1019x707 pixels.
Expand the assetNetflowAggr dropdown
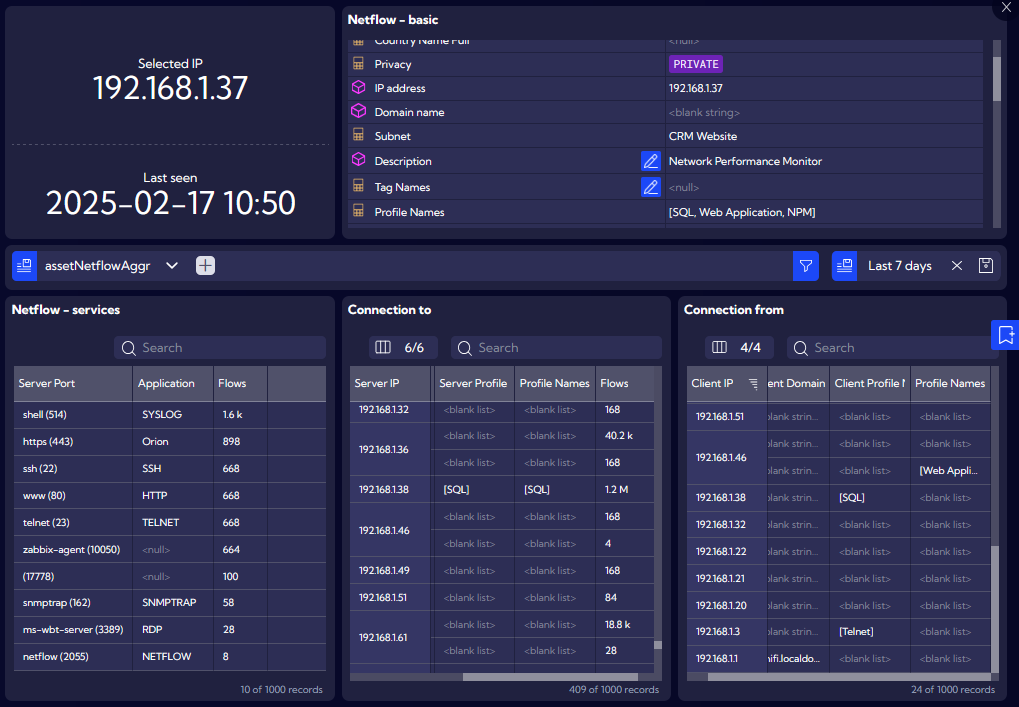tap(172, 266)
